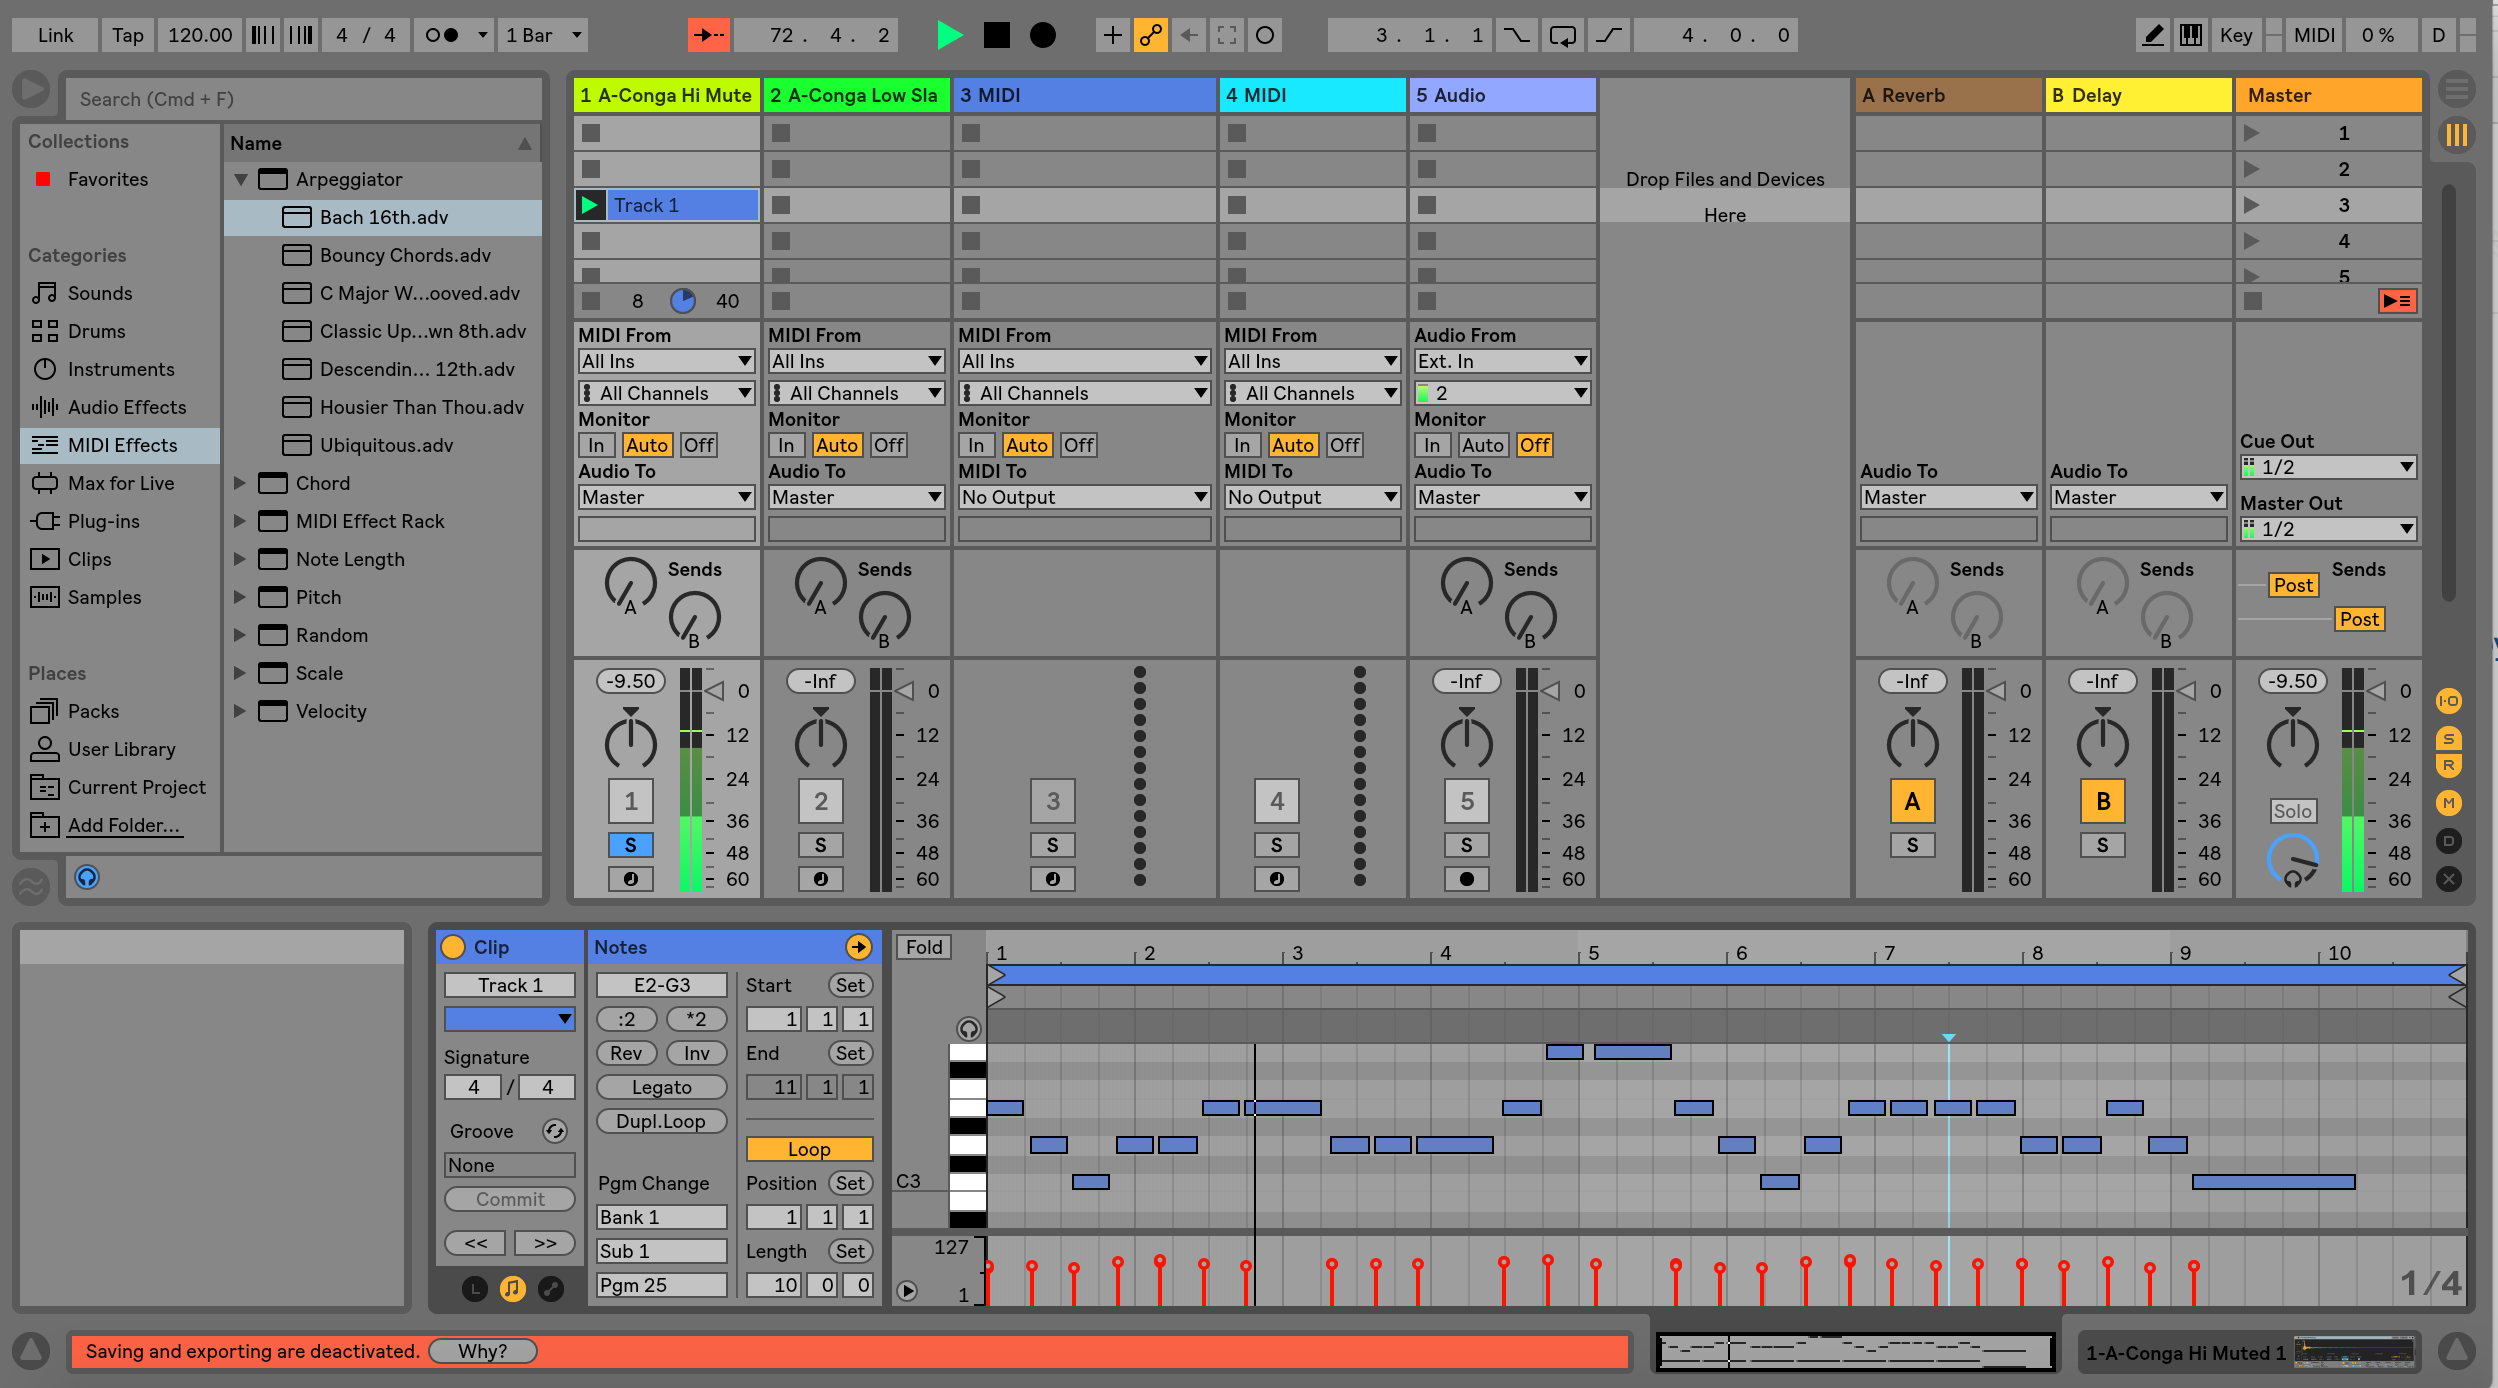This screenshot has height=1388, width=2498.
Task: Open track 1 MIDI From All Ins dropdown
Action: pos(666,361)
